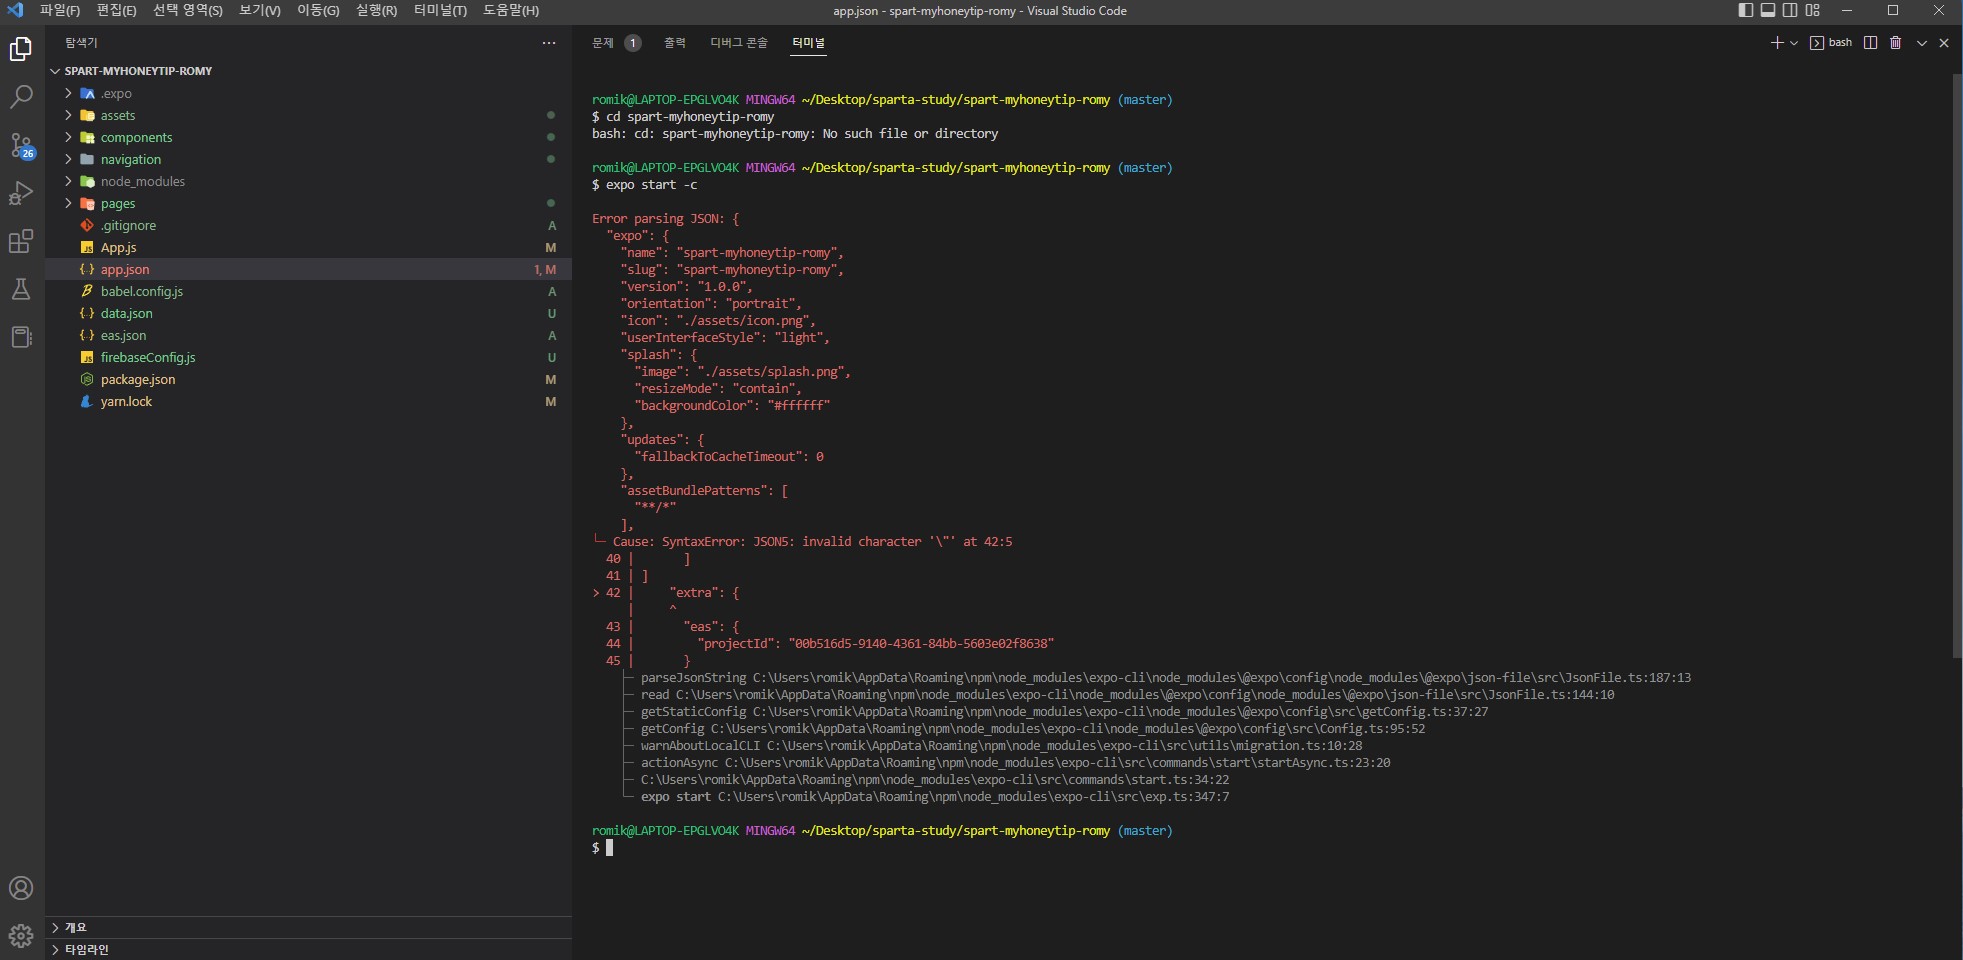Screen dimensions: 1963x960
Task: Open the 선택 영역(S) menu
Action: pos(188,11)
